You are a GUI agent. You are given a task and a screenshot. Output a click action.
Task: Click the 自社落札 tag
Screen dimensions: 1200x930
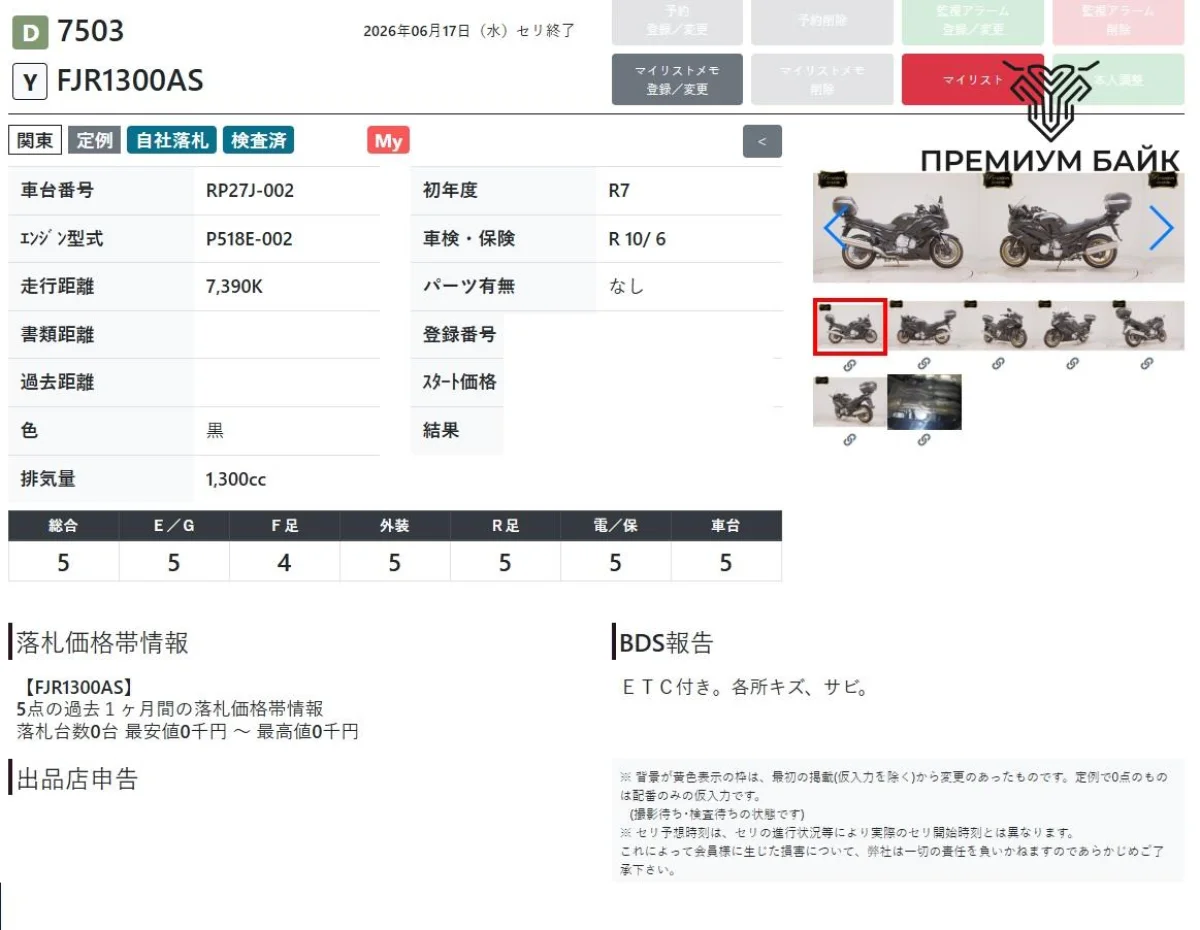pyautogui.click(x=172, y=141)
